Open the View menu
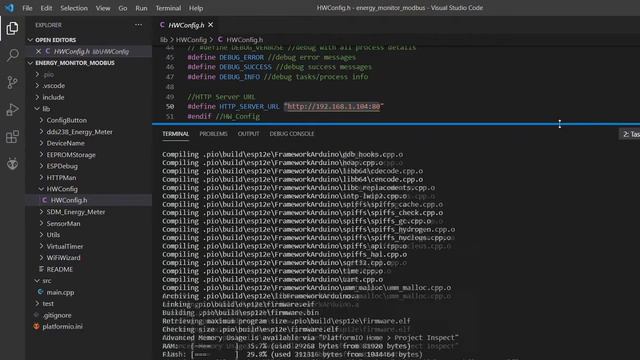The width and height of the screenshot is (640, 360). pyautogui.click(x=103, y=8)
